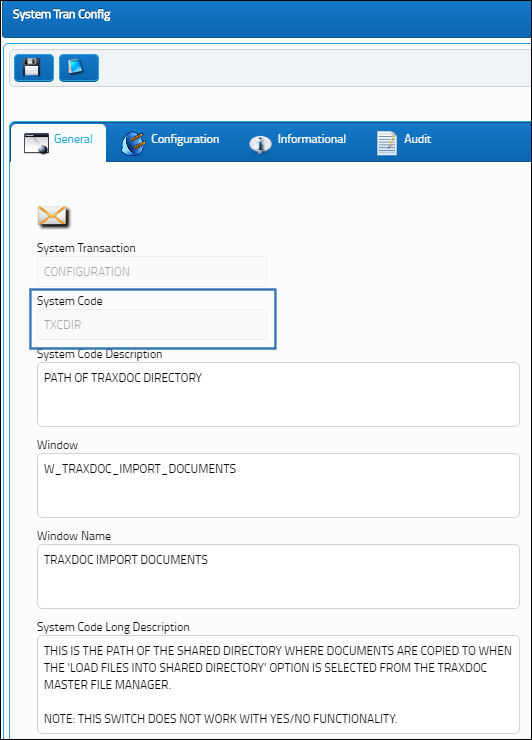Click the System Code Description text box
This screenshot has width=532, height=740.
pos(278,395)
